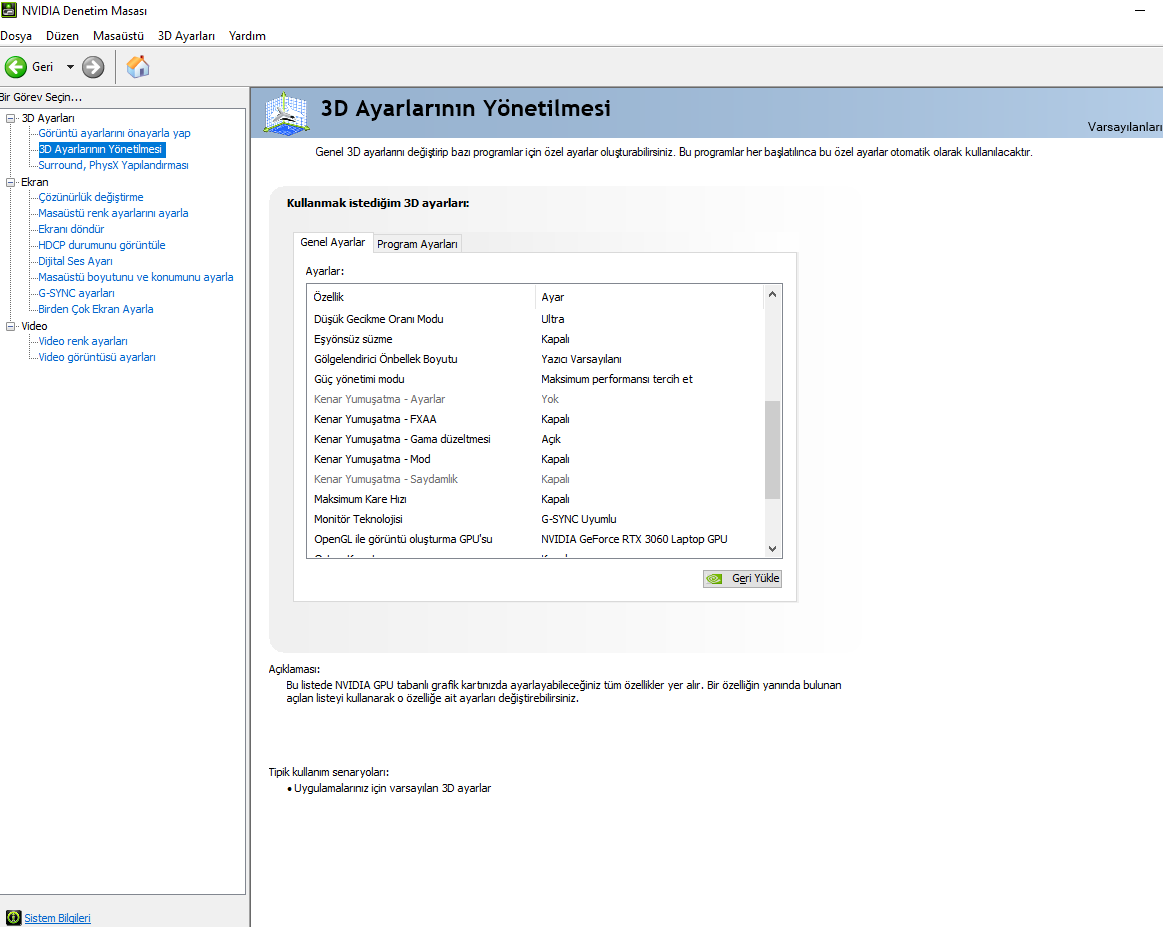Select the Monitör Teknolojisi row
1163x927 pixels.
[535, 519]
